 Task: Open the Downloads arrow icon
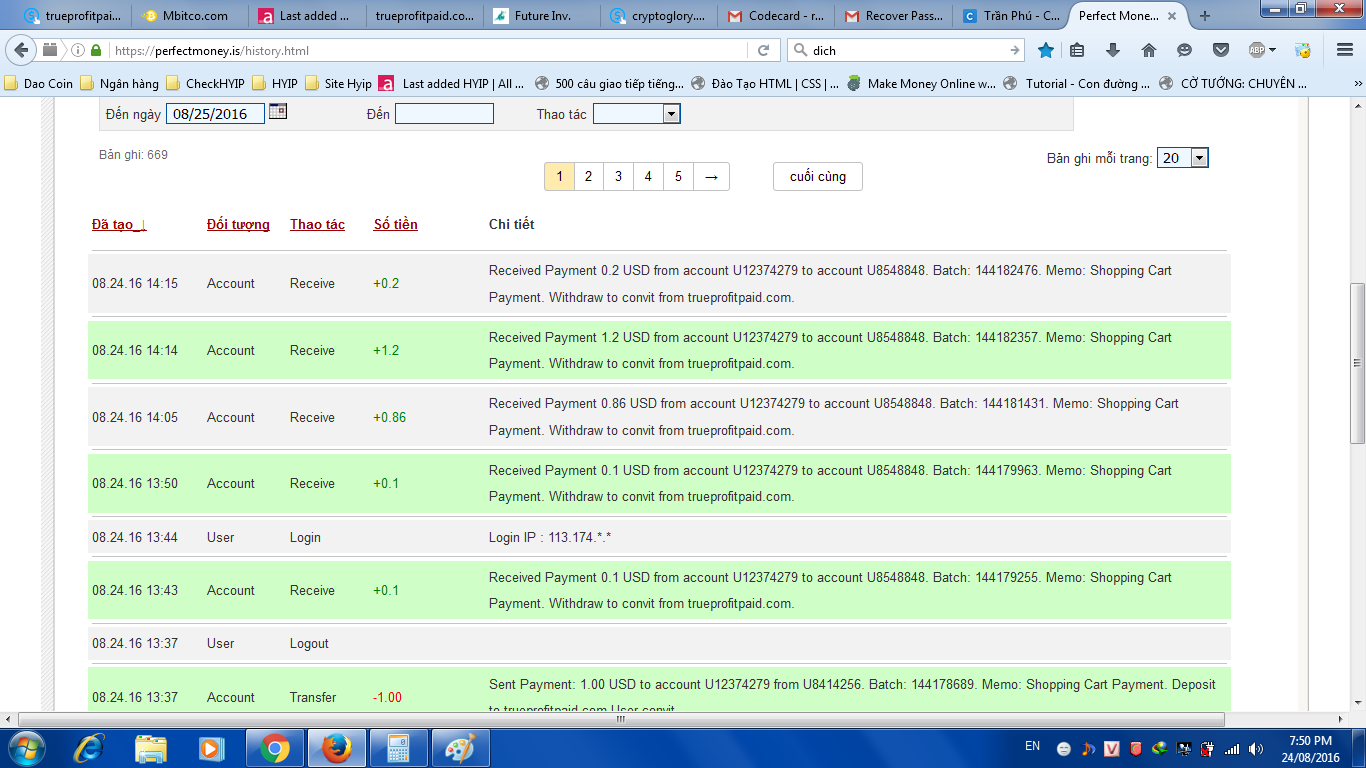pos(1113,50)
